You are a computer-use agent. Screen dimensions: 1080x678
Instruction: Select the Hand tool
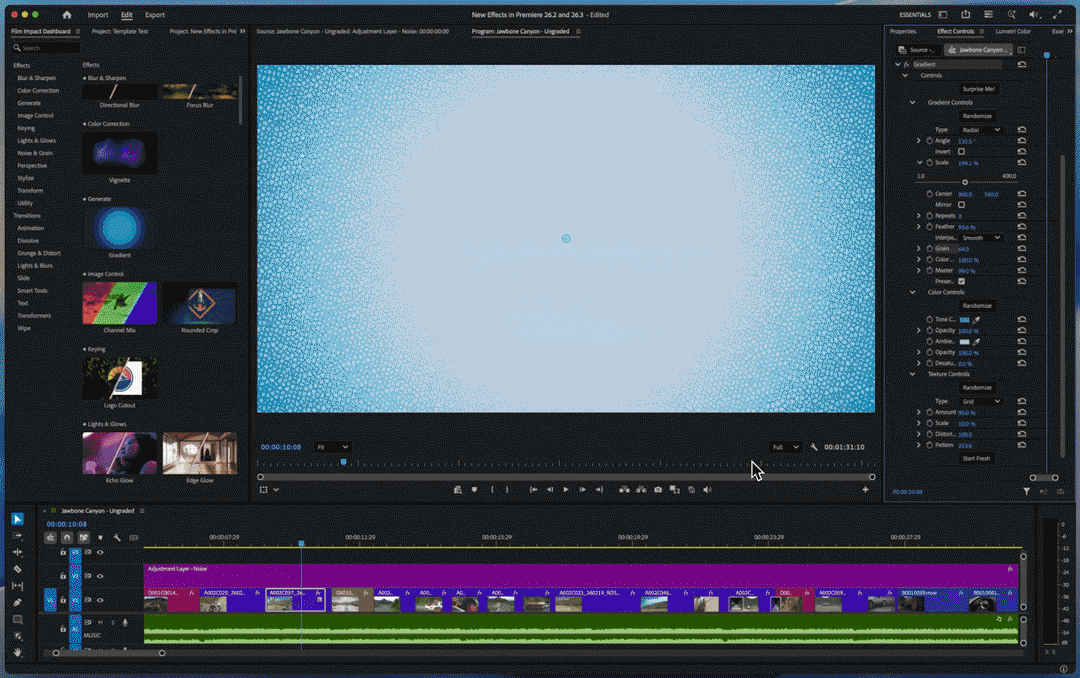[17, 652]
